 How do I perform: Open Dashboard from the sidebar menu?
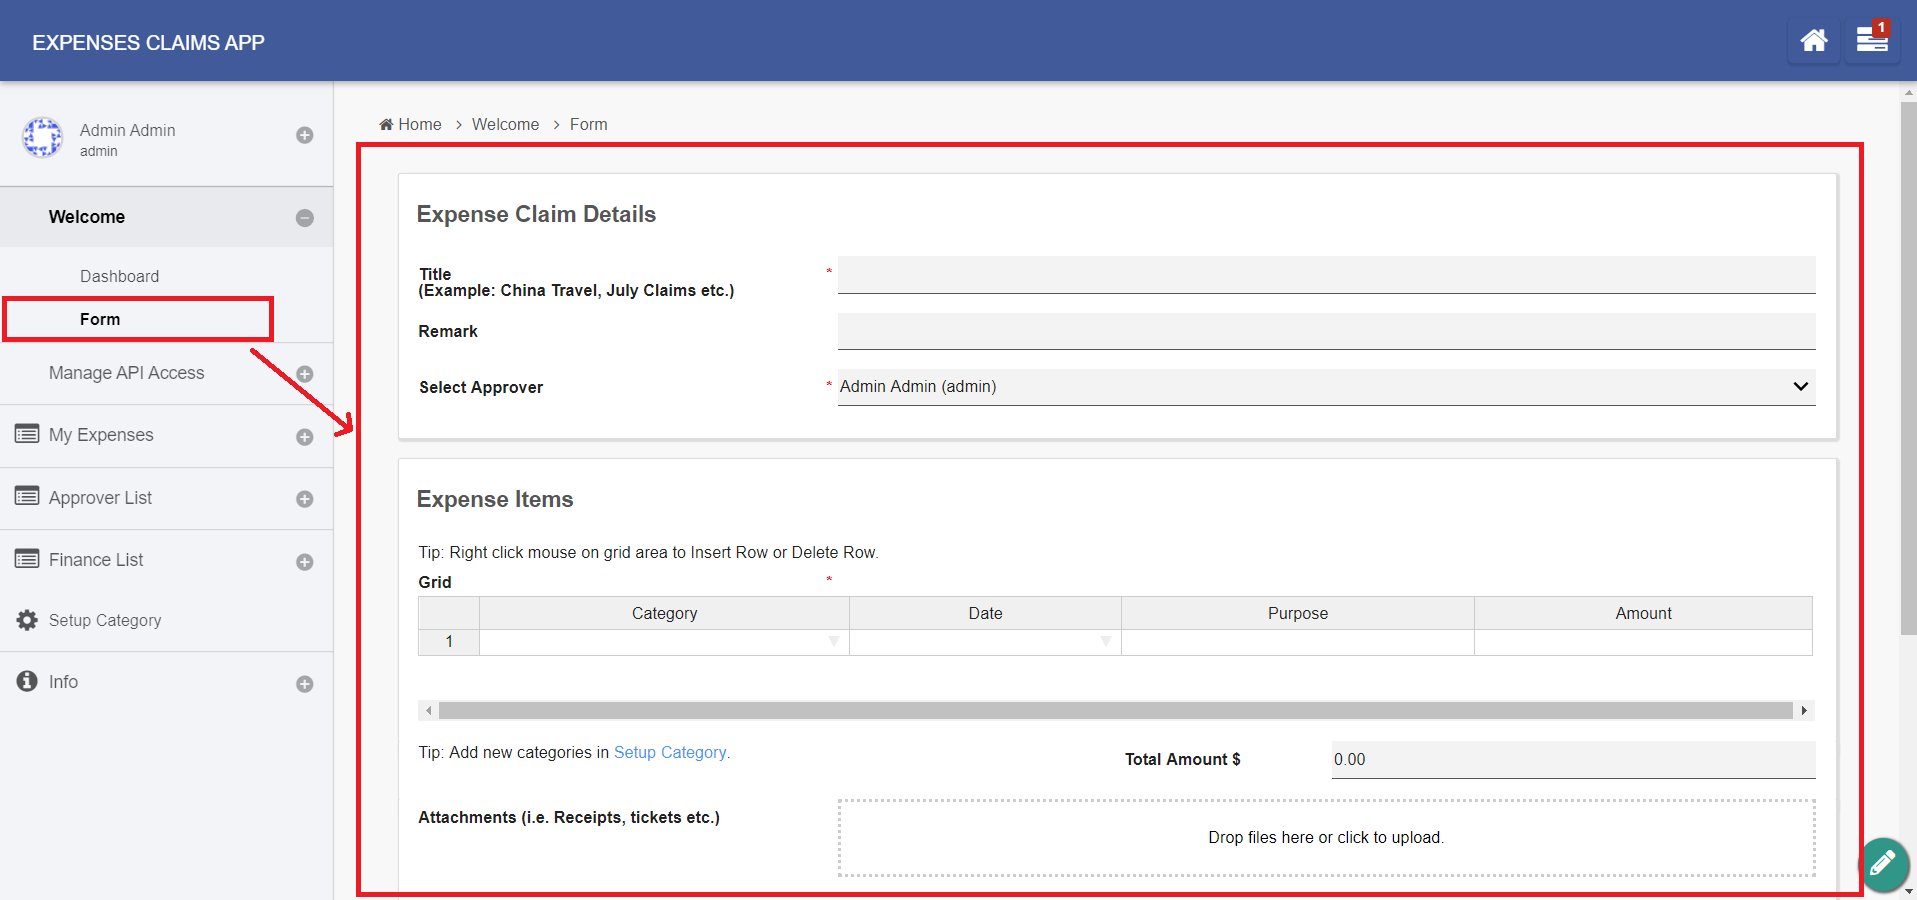coord(119,276)
